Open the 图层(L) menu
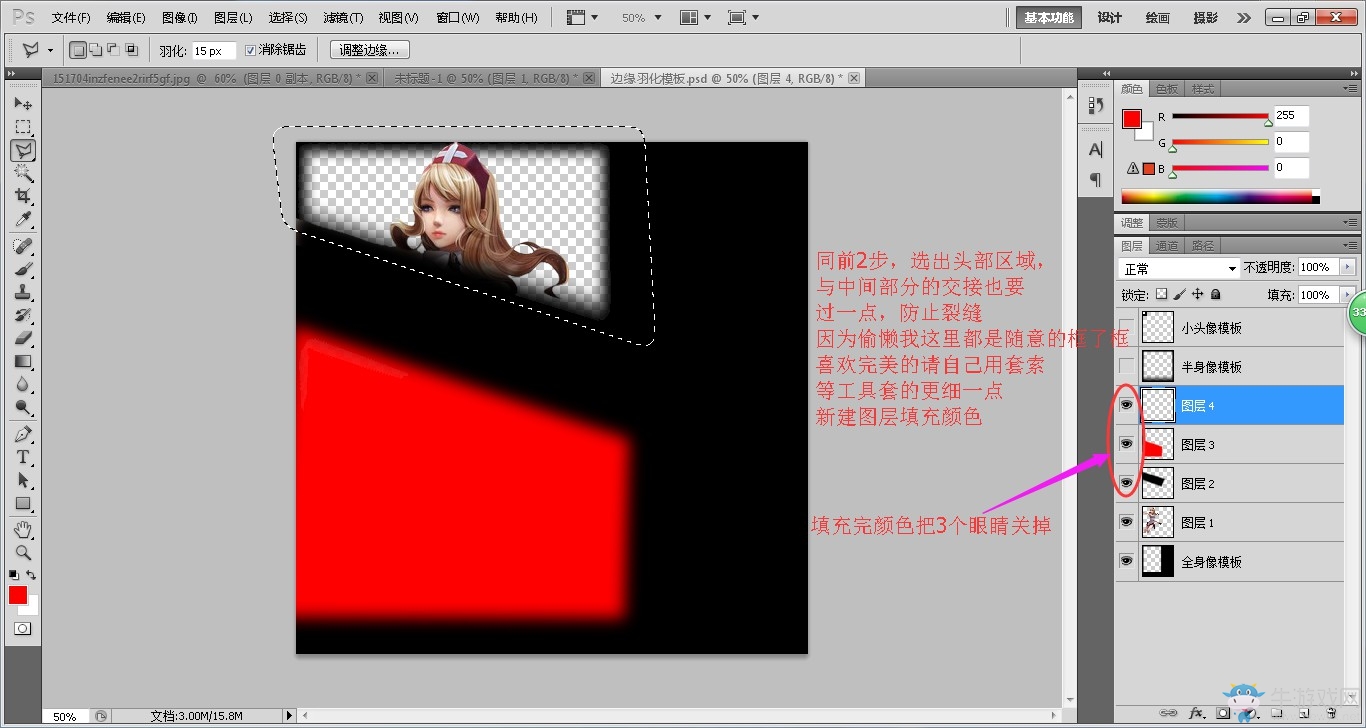This screenshot has width=1366, height=728. tap(233, 18)
